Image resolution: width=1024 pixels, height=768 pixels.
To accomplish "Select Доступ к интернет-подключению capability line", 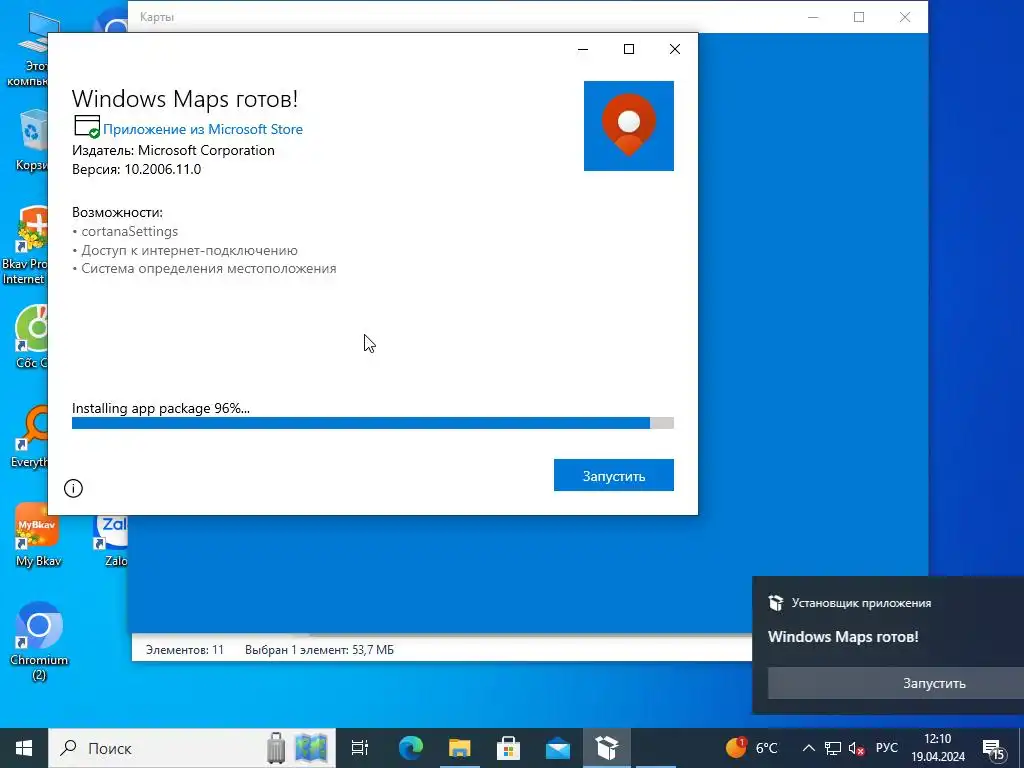I will [x=185, y=250].
